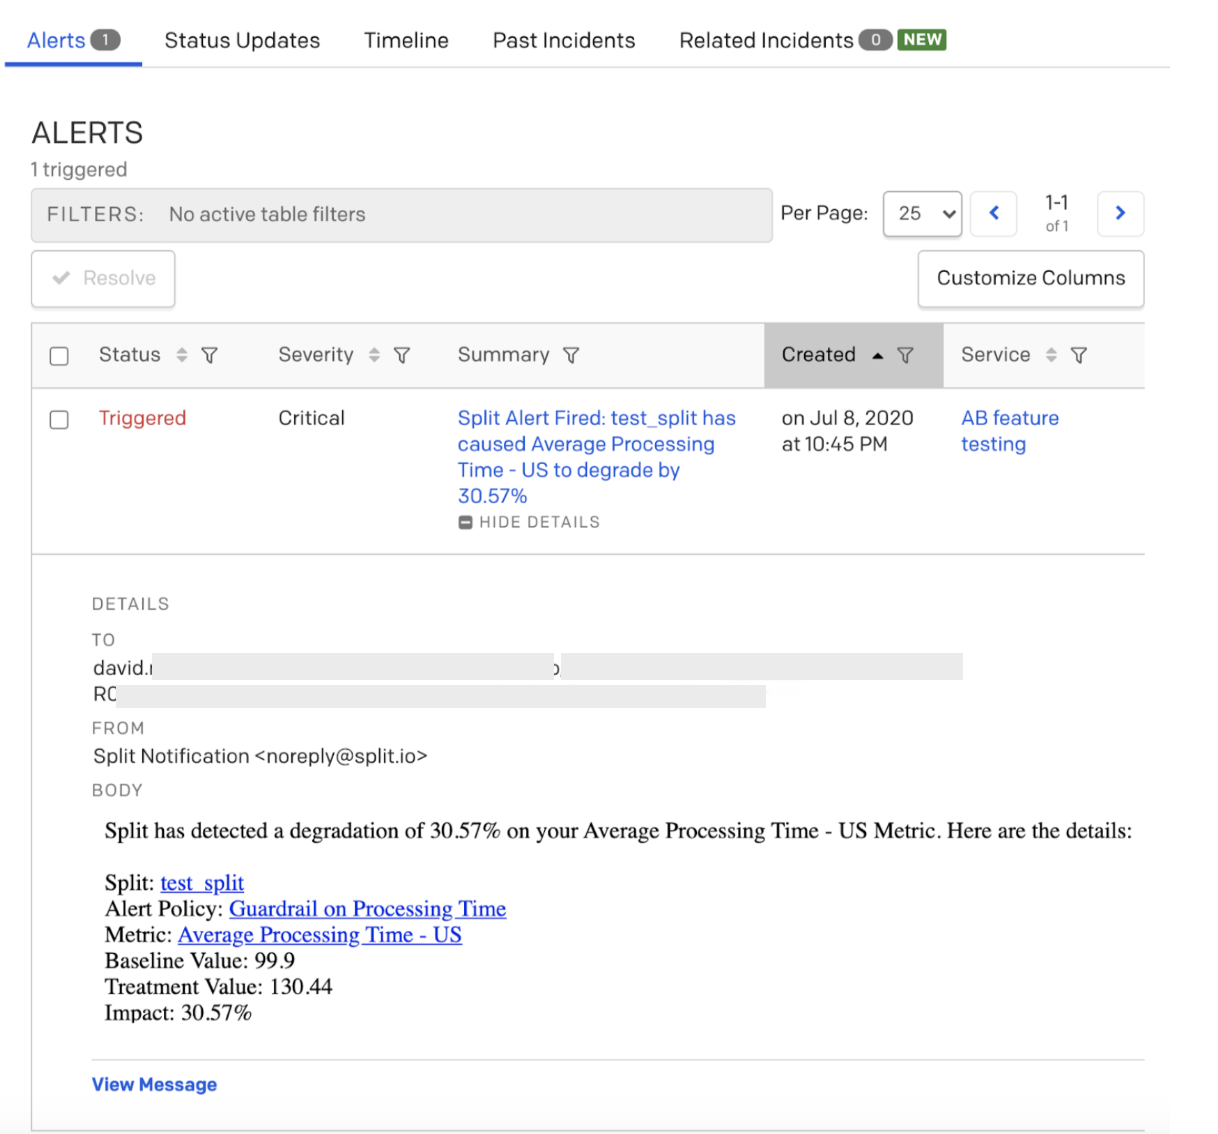Image resolution: width=1218 pixels, height=1134 pixels.
Task: Open the Summary column filter icon
Action: tap(571, 355)
